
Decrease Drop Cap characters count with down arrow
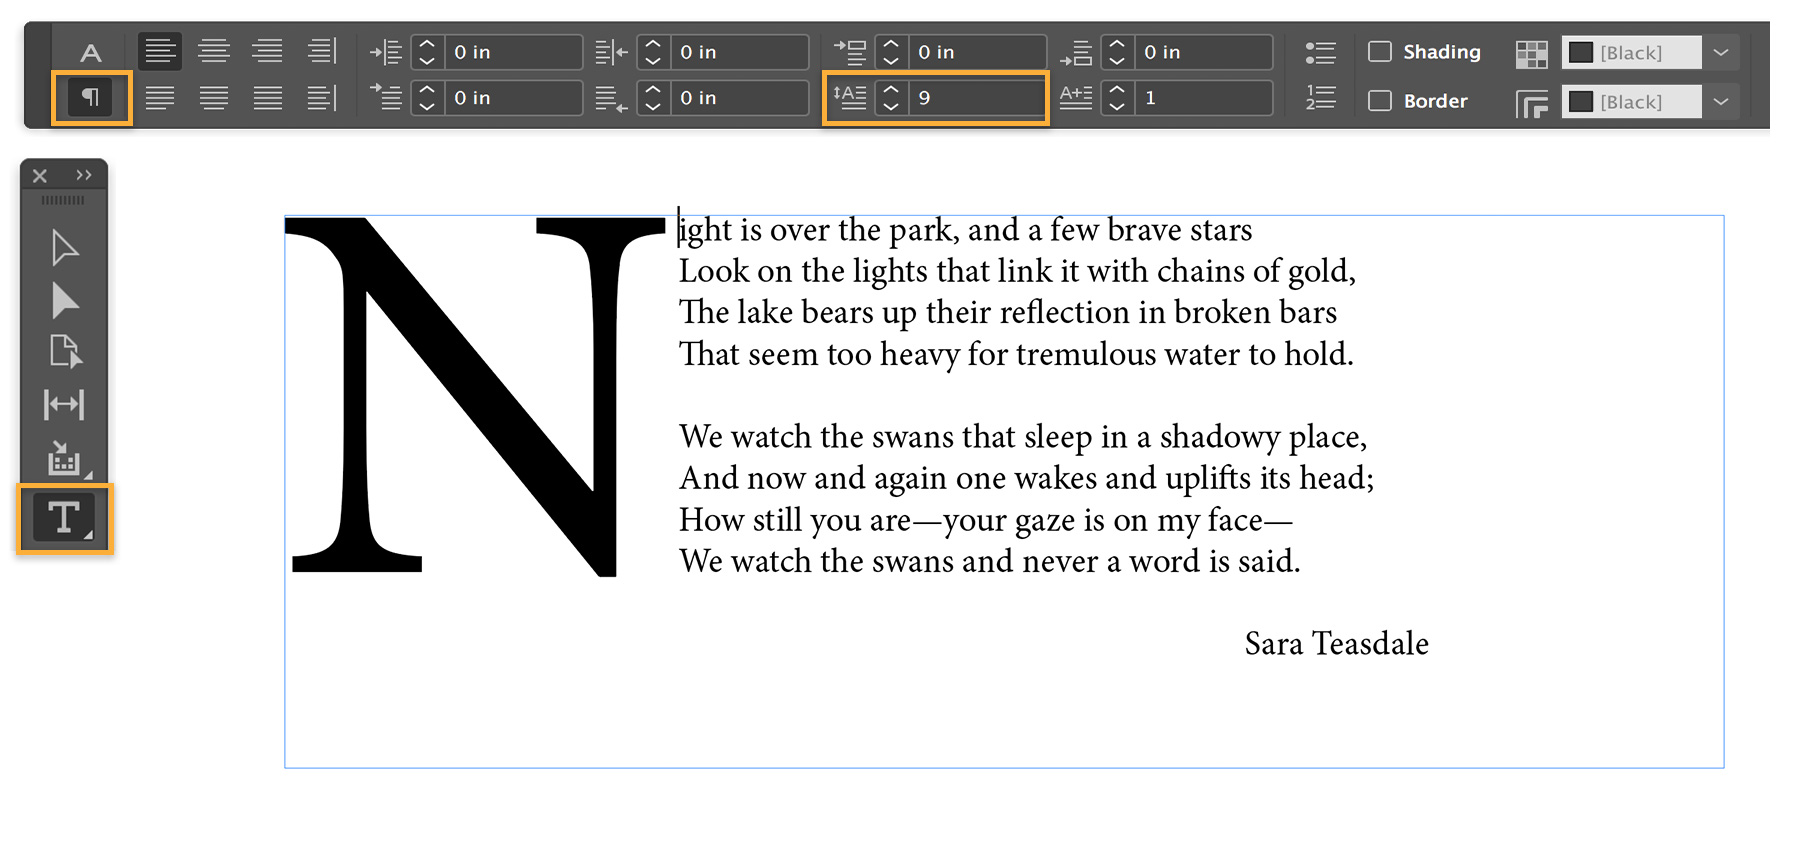1117,106
